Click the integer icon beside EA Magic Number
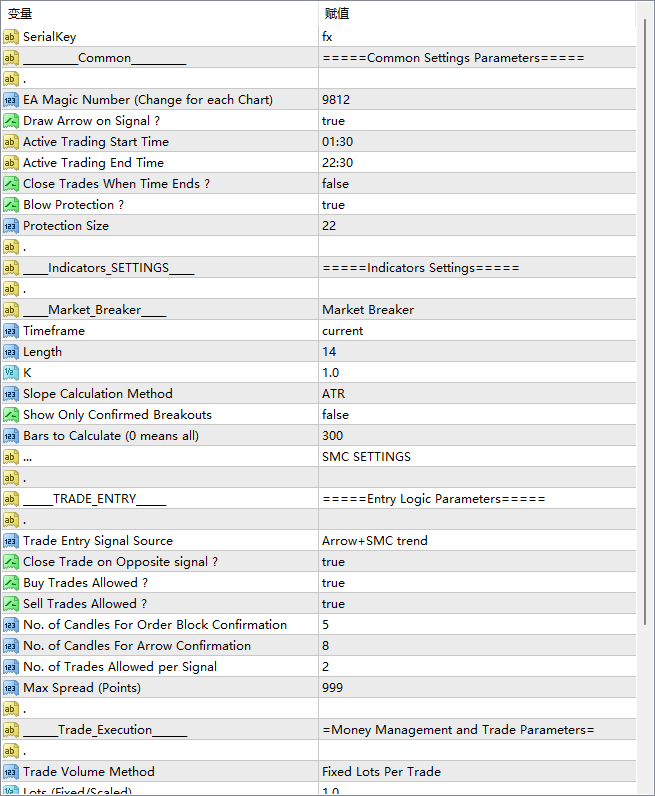The width and height of the screenshot is (655, 796). 11,100
